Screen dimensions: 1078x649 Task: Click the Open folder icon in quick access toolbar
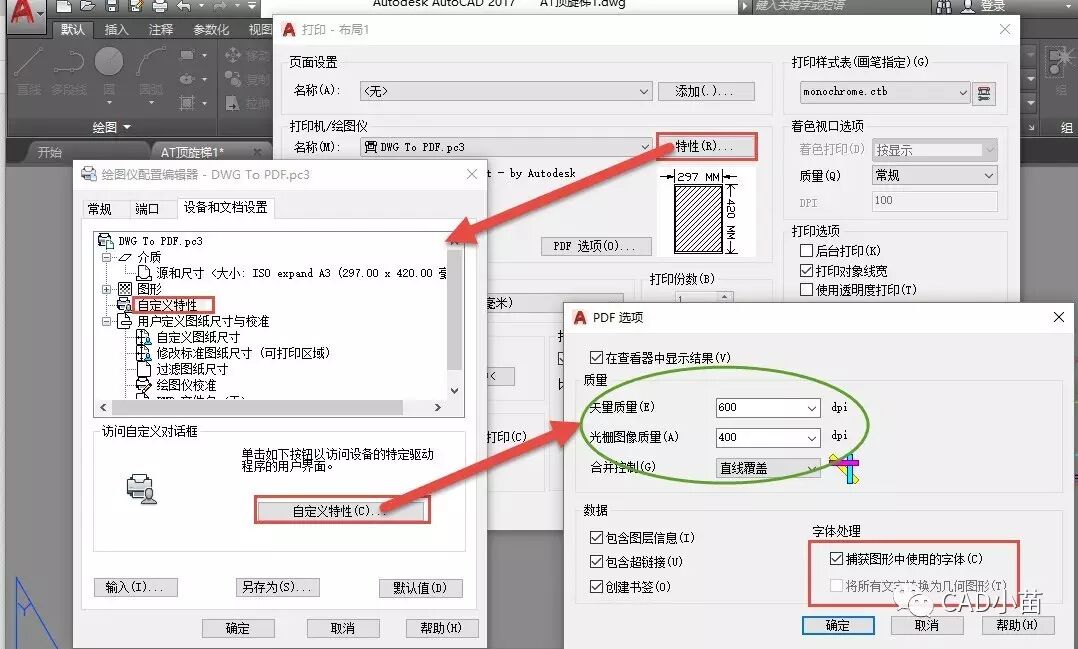[87, 6]
